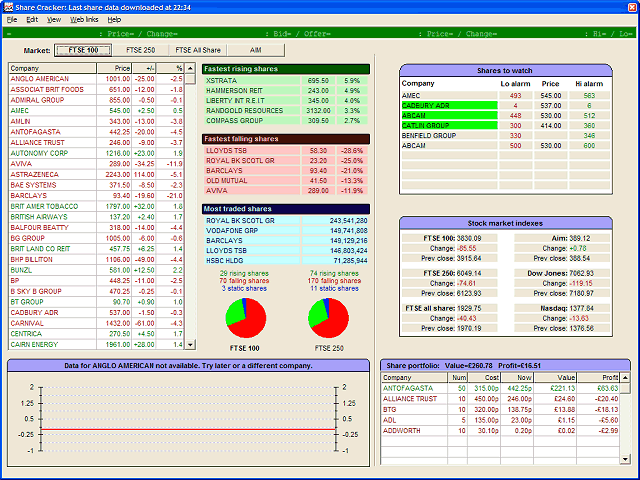Image resolution: width=640 pixels, height=480 pixels.
Task: Open the File menu
Action: click(12, 20)
